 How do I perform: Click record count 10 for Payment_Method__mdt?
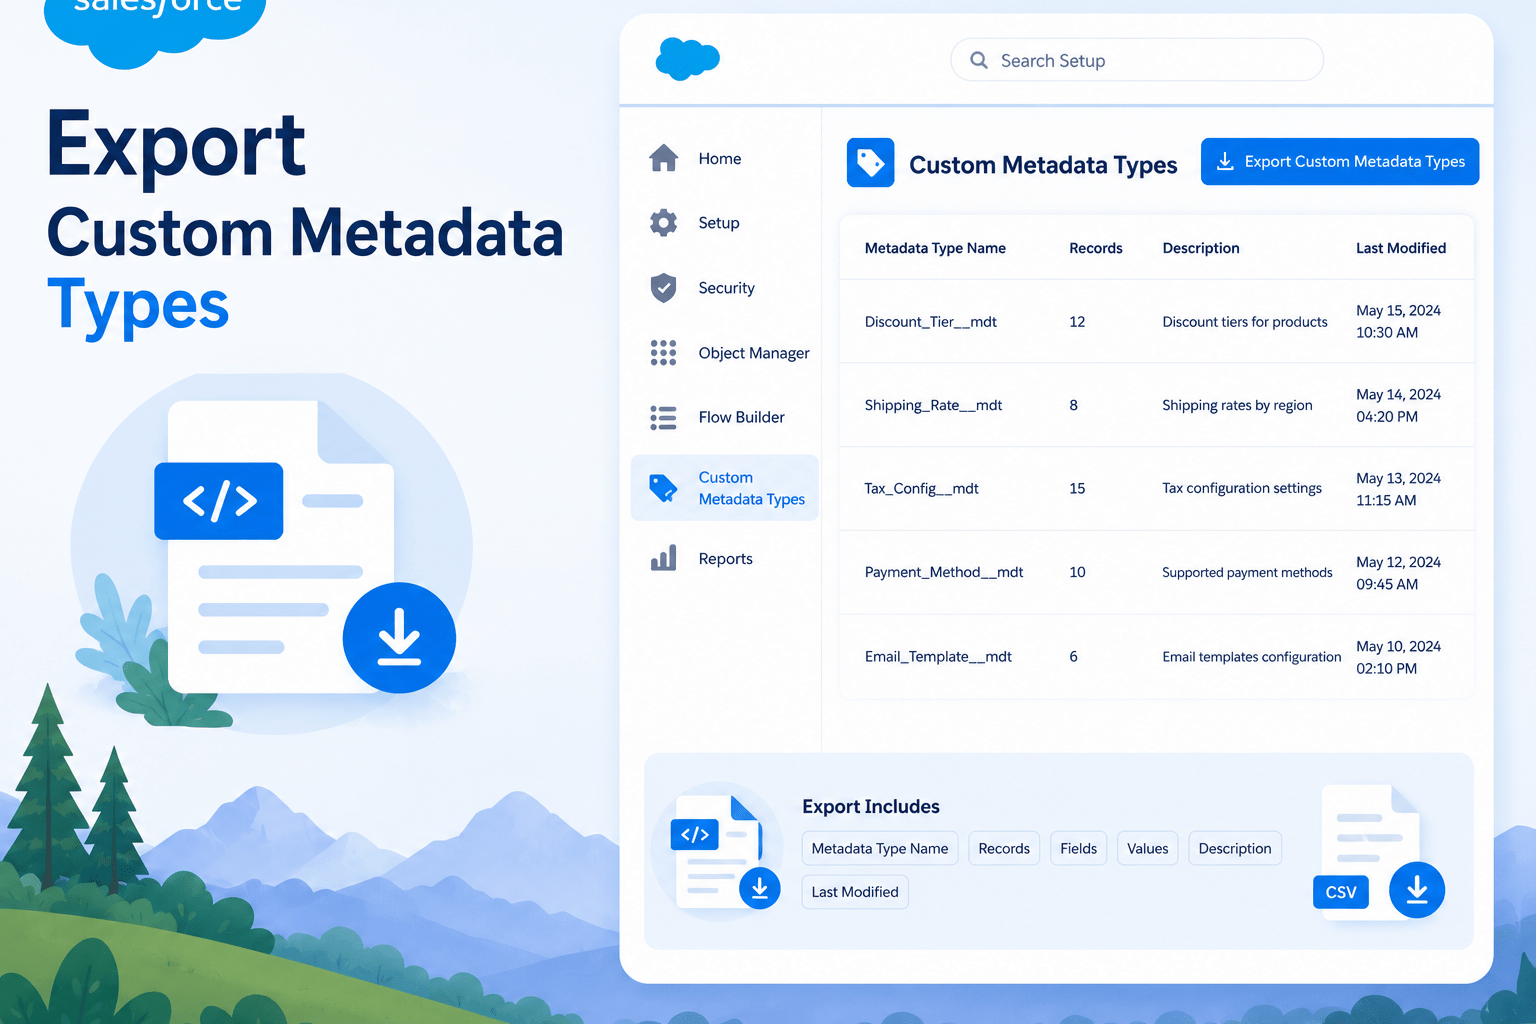[x=1077, y=572]
